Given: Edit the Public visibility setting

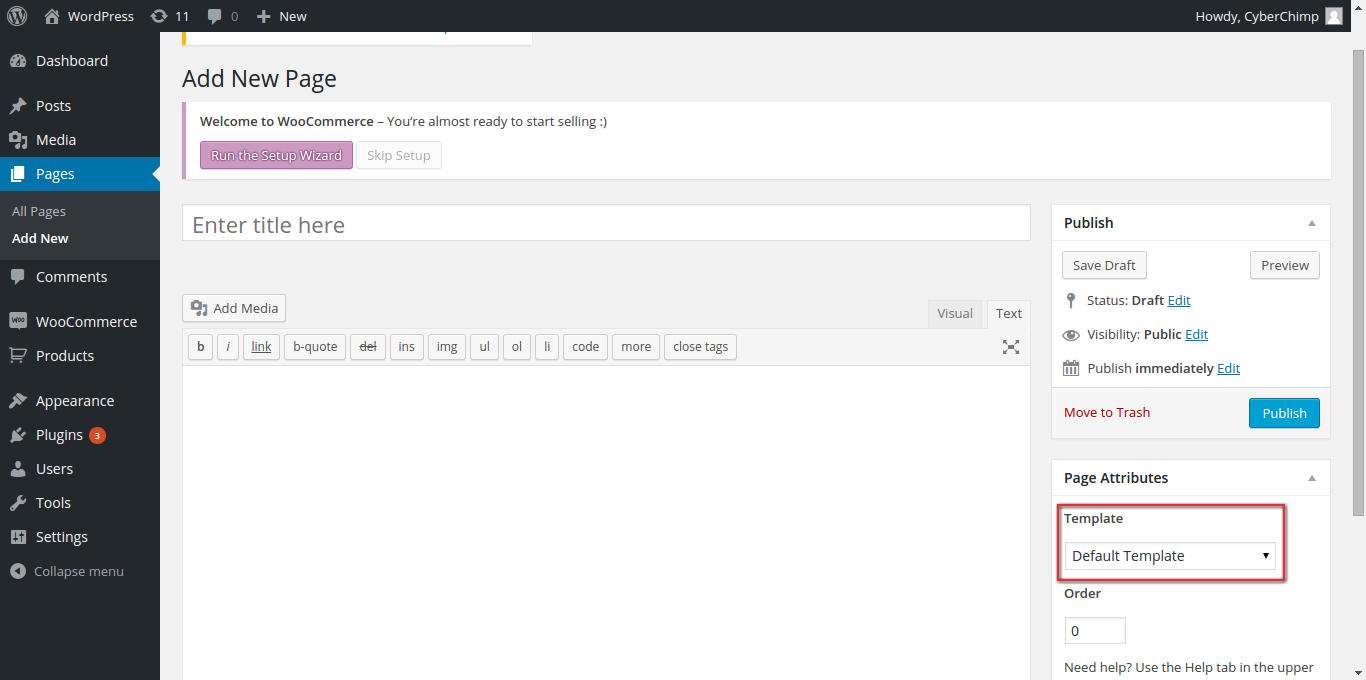Looking at the screenshot, I should [1197, 334].
